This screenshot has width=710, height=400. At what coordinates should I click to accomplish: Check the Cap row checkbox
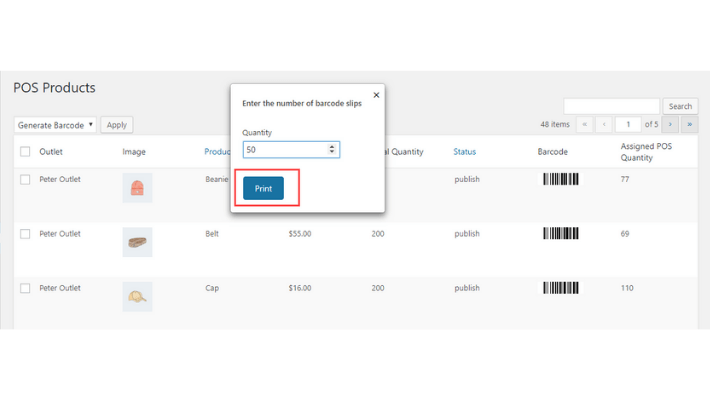click(x=25, y=288)
